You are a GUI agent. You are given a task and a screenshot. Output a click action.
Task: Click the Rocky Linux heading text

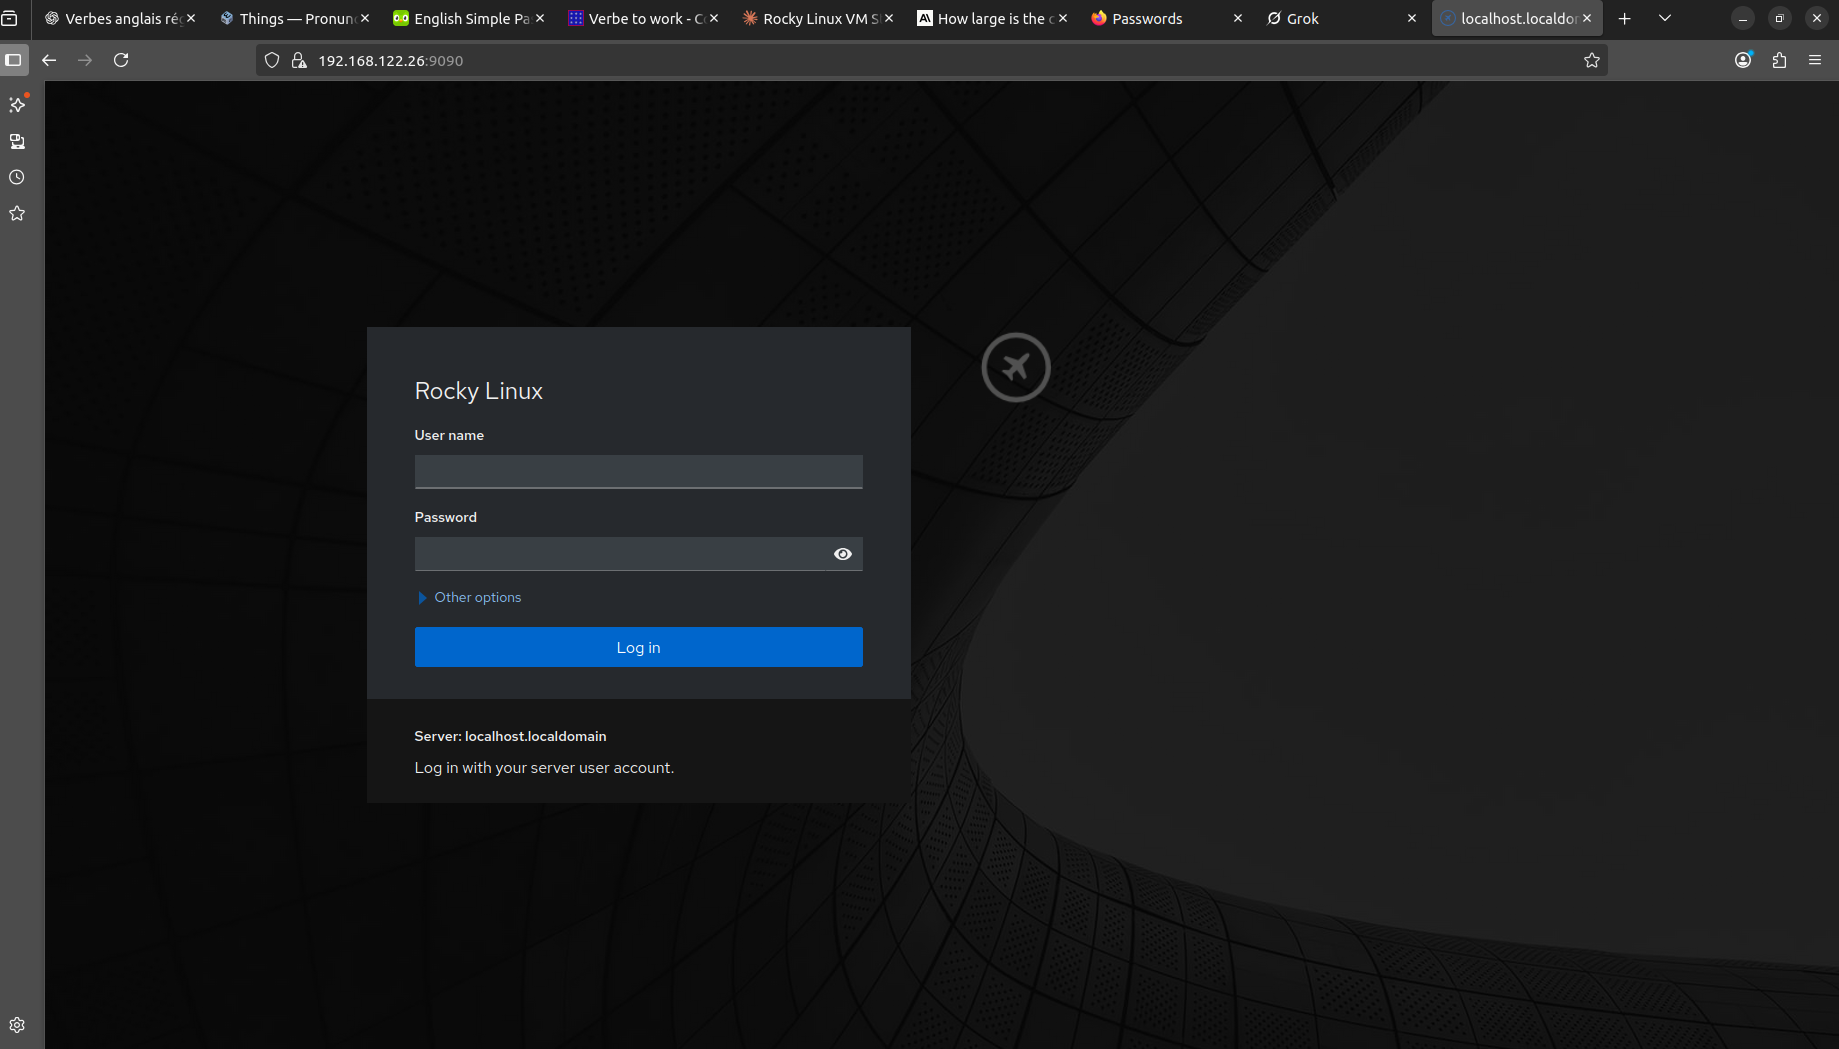click(x=479, y=391)
